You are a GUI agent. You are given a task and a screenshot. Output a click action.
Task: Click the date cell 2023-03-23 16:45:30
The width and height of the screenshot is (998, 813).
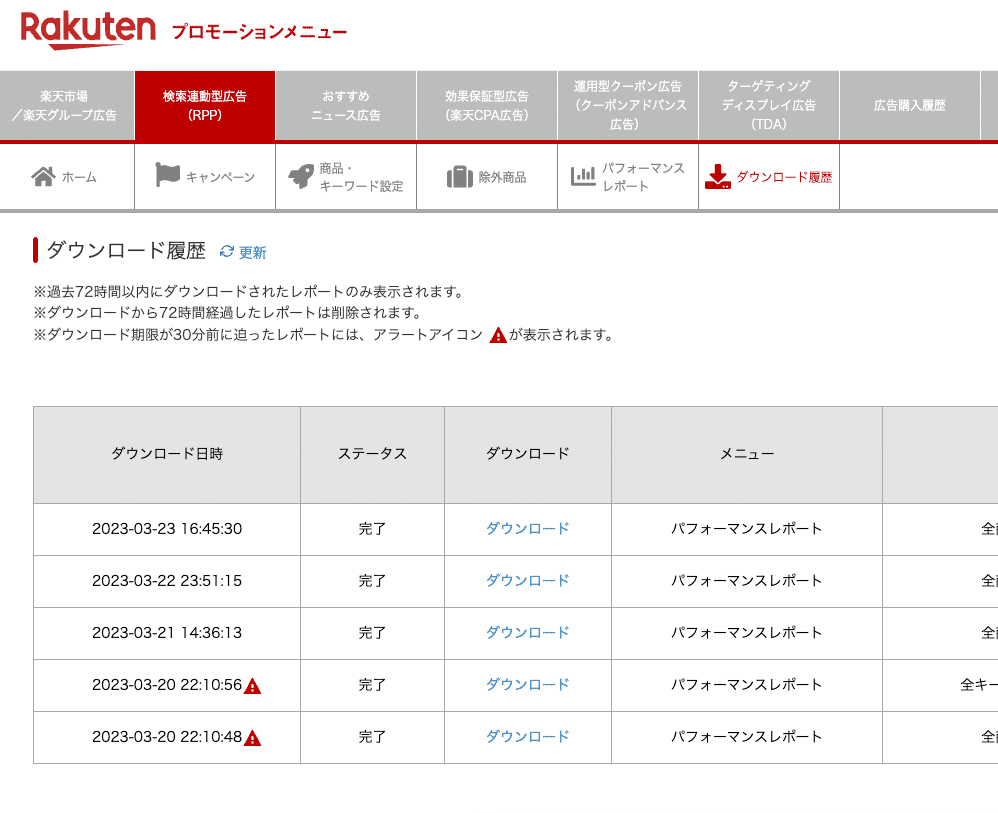point(167,528)
